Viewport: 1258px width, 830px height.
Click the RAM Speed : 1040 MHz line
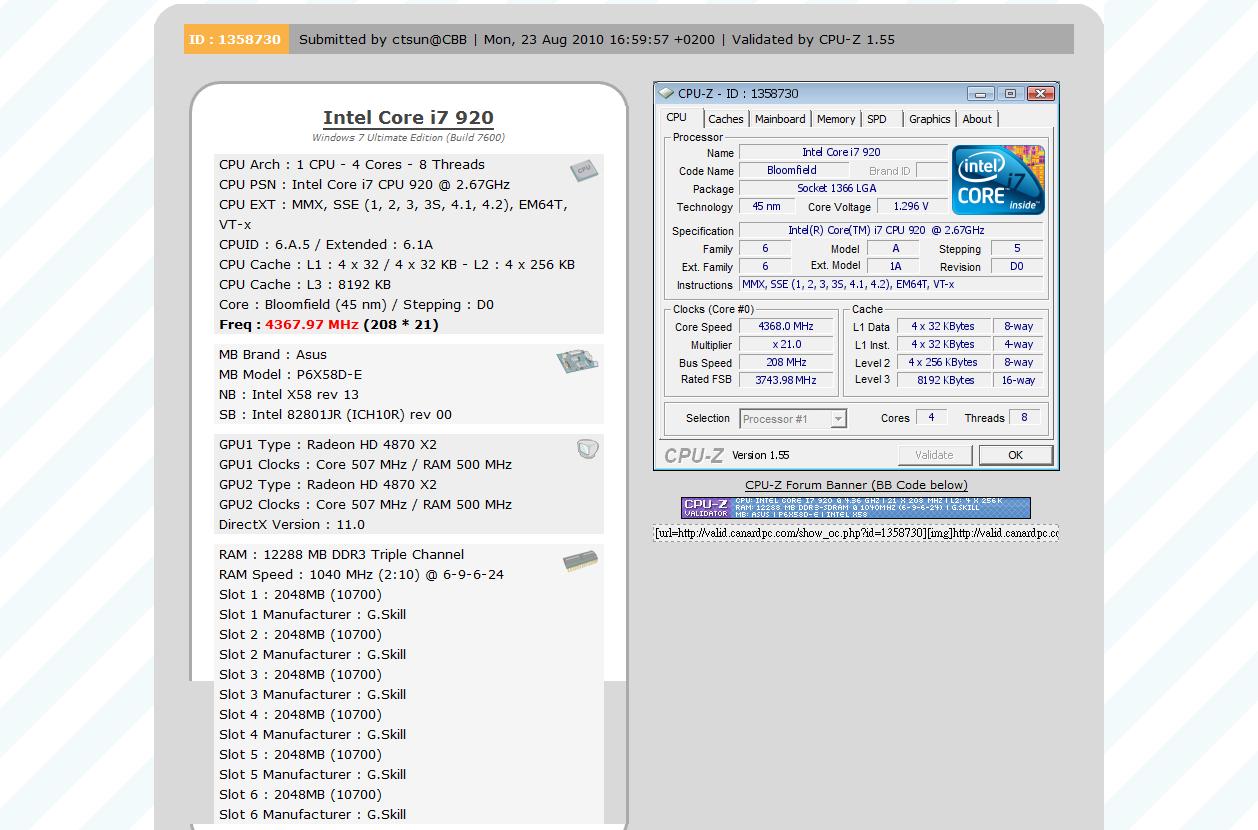click(x=361, y=575)
